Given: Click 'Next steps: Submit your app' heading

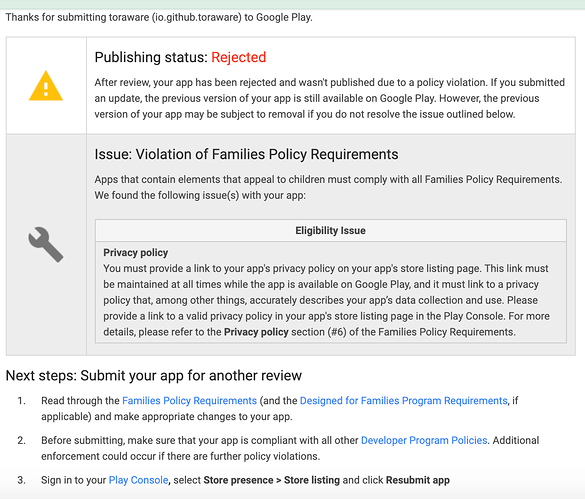Looking at the screenshot, I should [154, 375].
